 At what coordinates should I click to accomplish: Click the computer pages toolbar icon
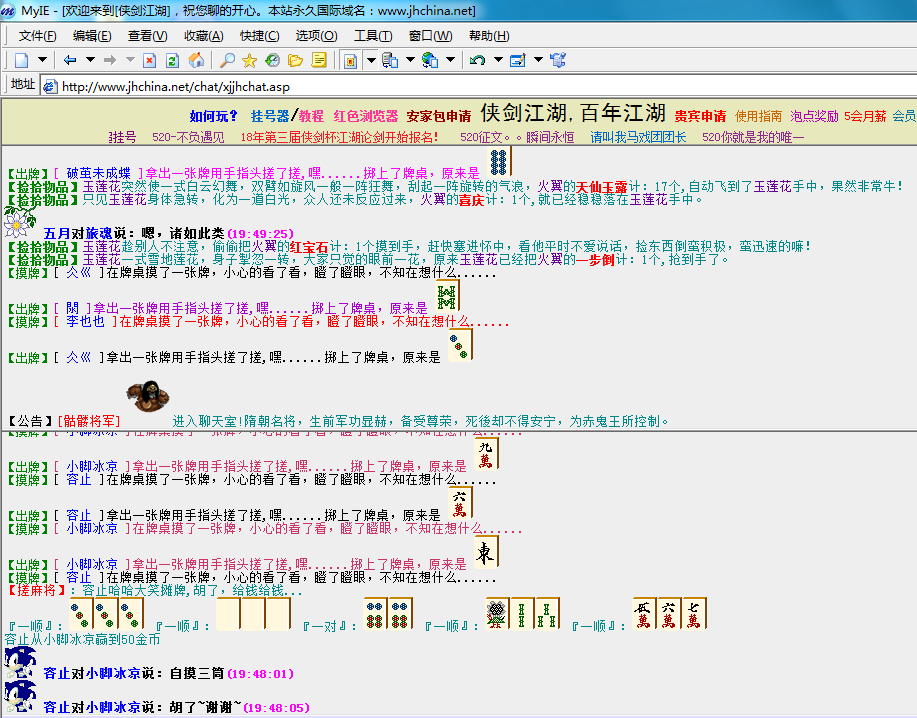pyautogui.click(x=389, y=60)
